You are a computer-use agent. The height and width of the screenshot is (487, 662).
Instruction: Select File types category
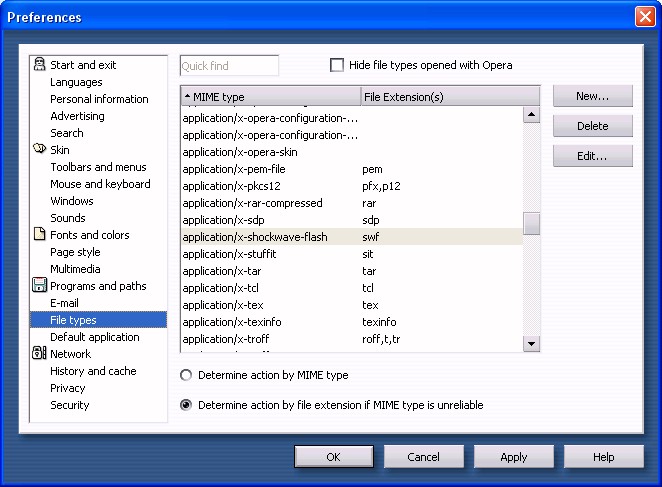tap(98, 320)
